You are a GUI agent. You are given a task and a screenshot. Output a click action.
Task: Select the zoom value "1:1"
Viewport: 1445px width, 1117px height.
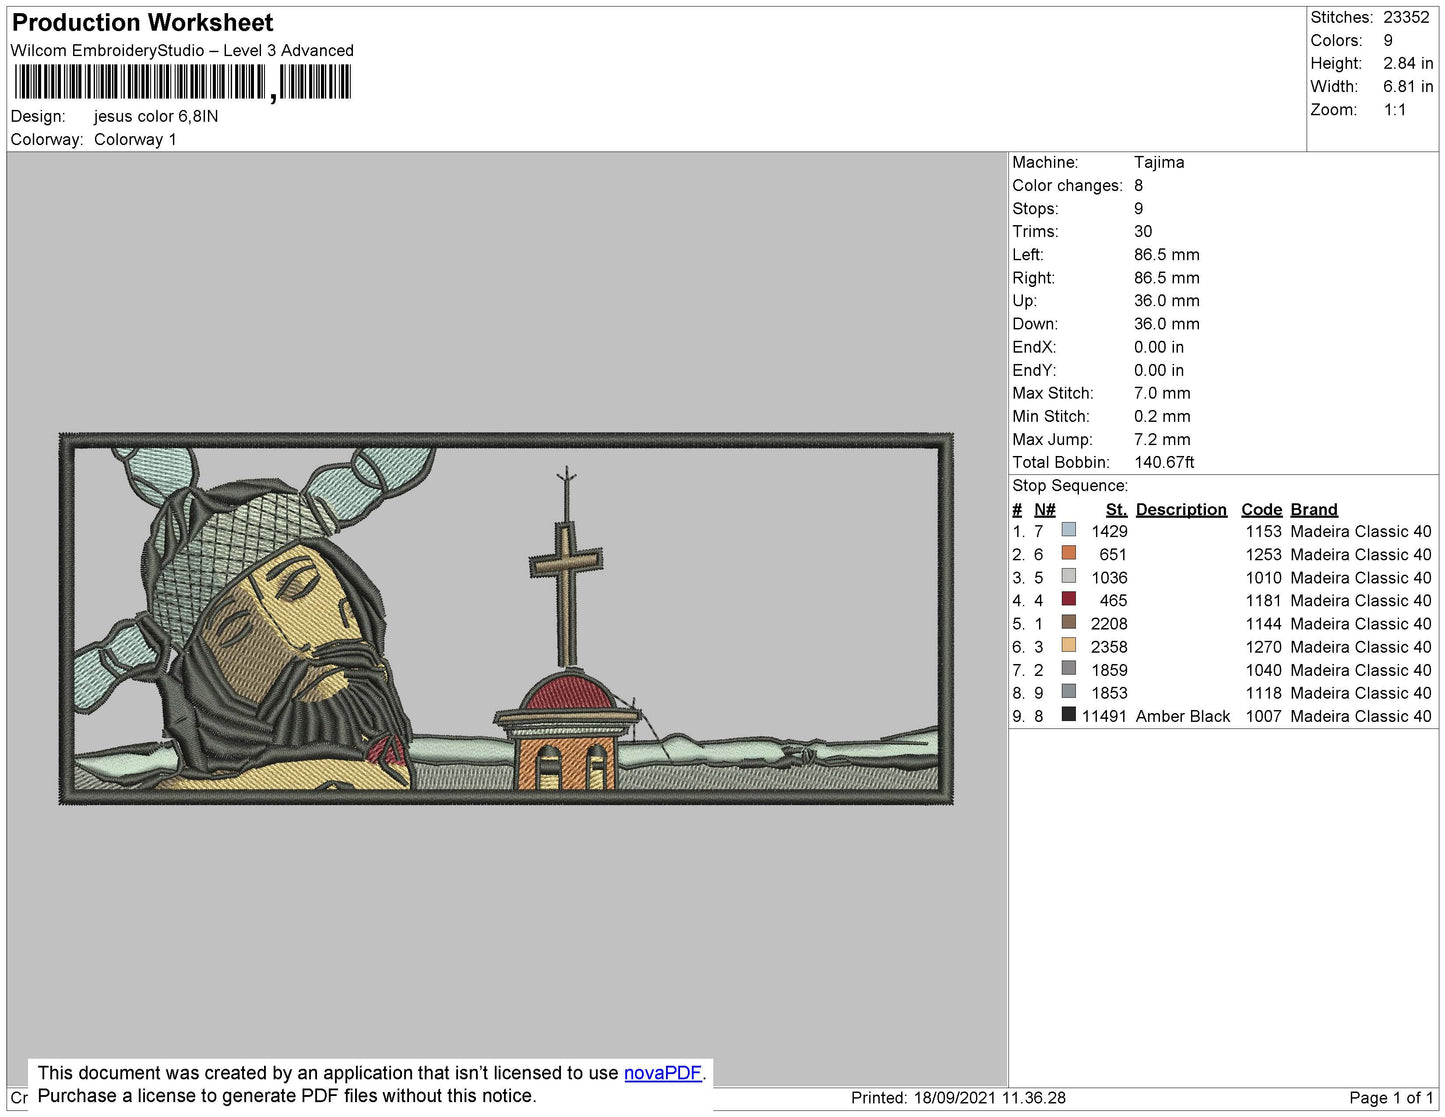coord(1395,110)
